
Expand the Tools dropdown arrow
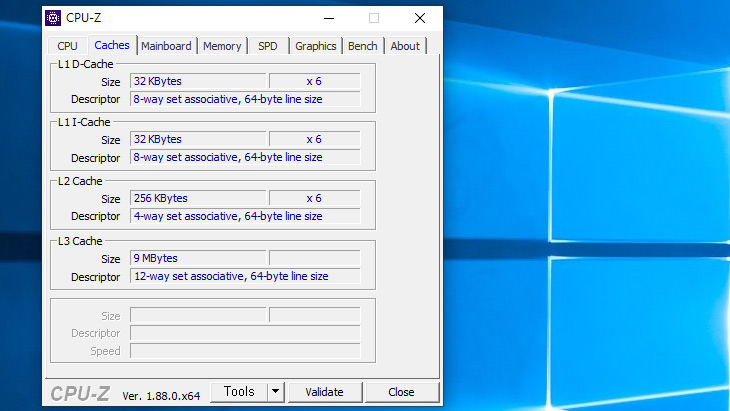(276, 392)
